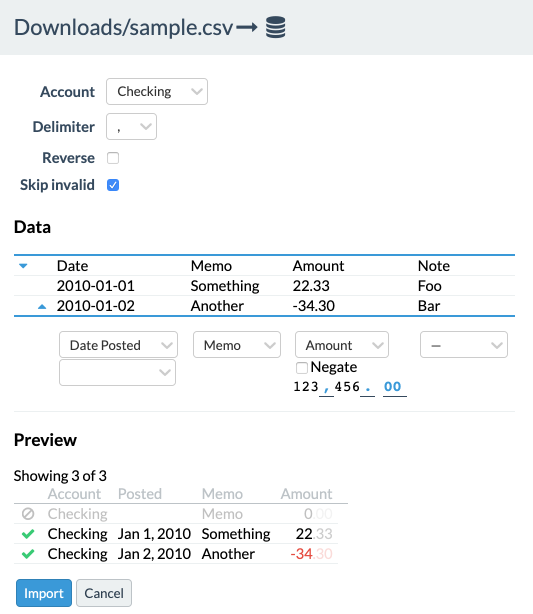Click the Account column header in Preview
Image resolution: width=533 pixels, height=614 pixels.
[x=74, y=494]
